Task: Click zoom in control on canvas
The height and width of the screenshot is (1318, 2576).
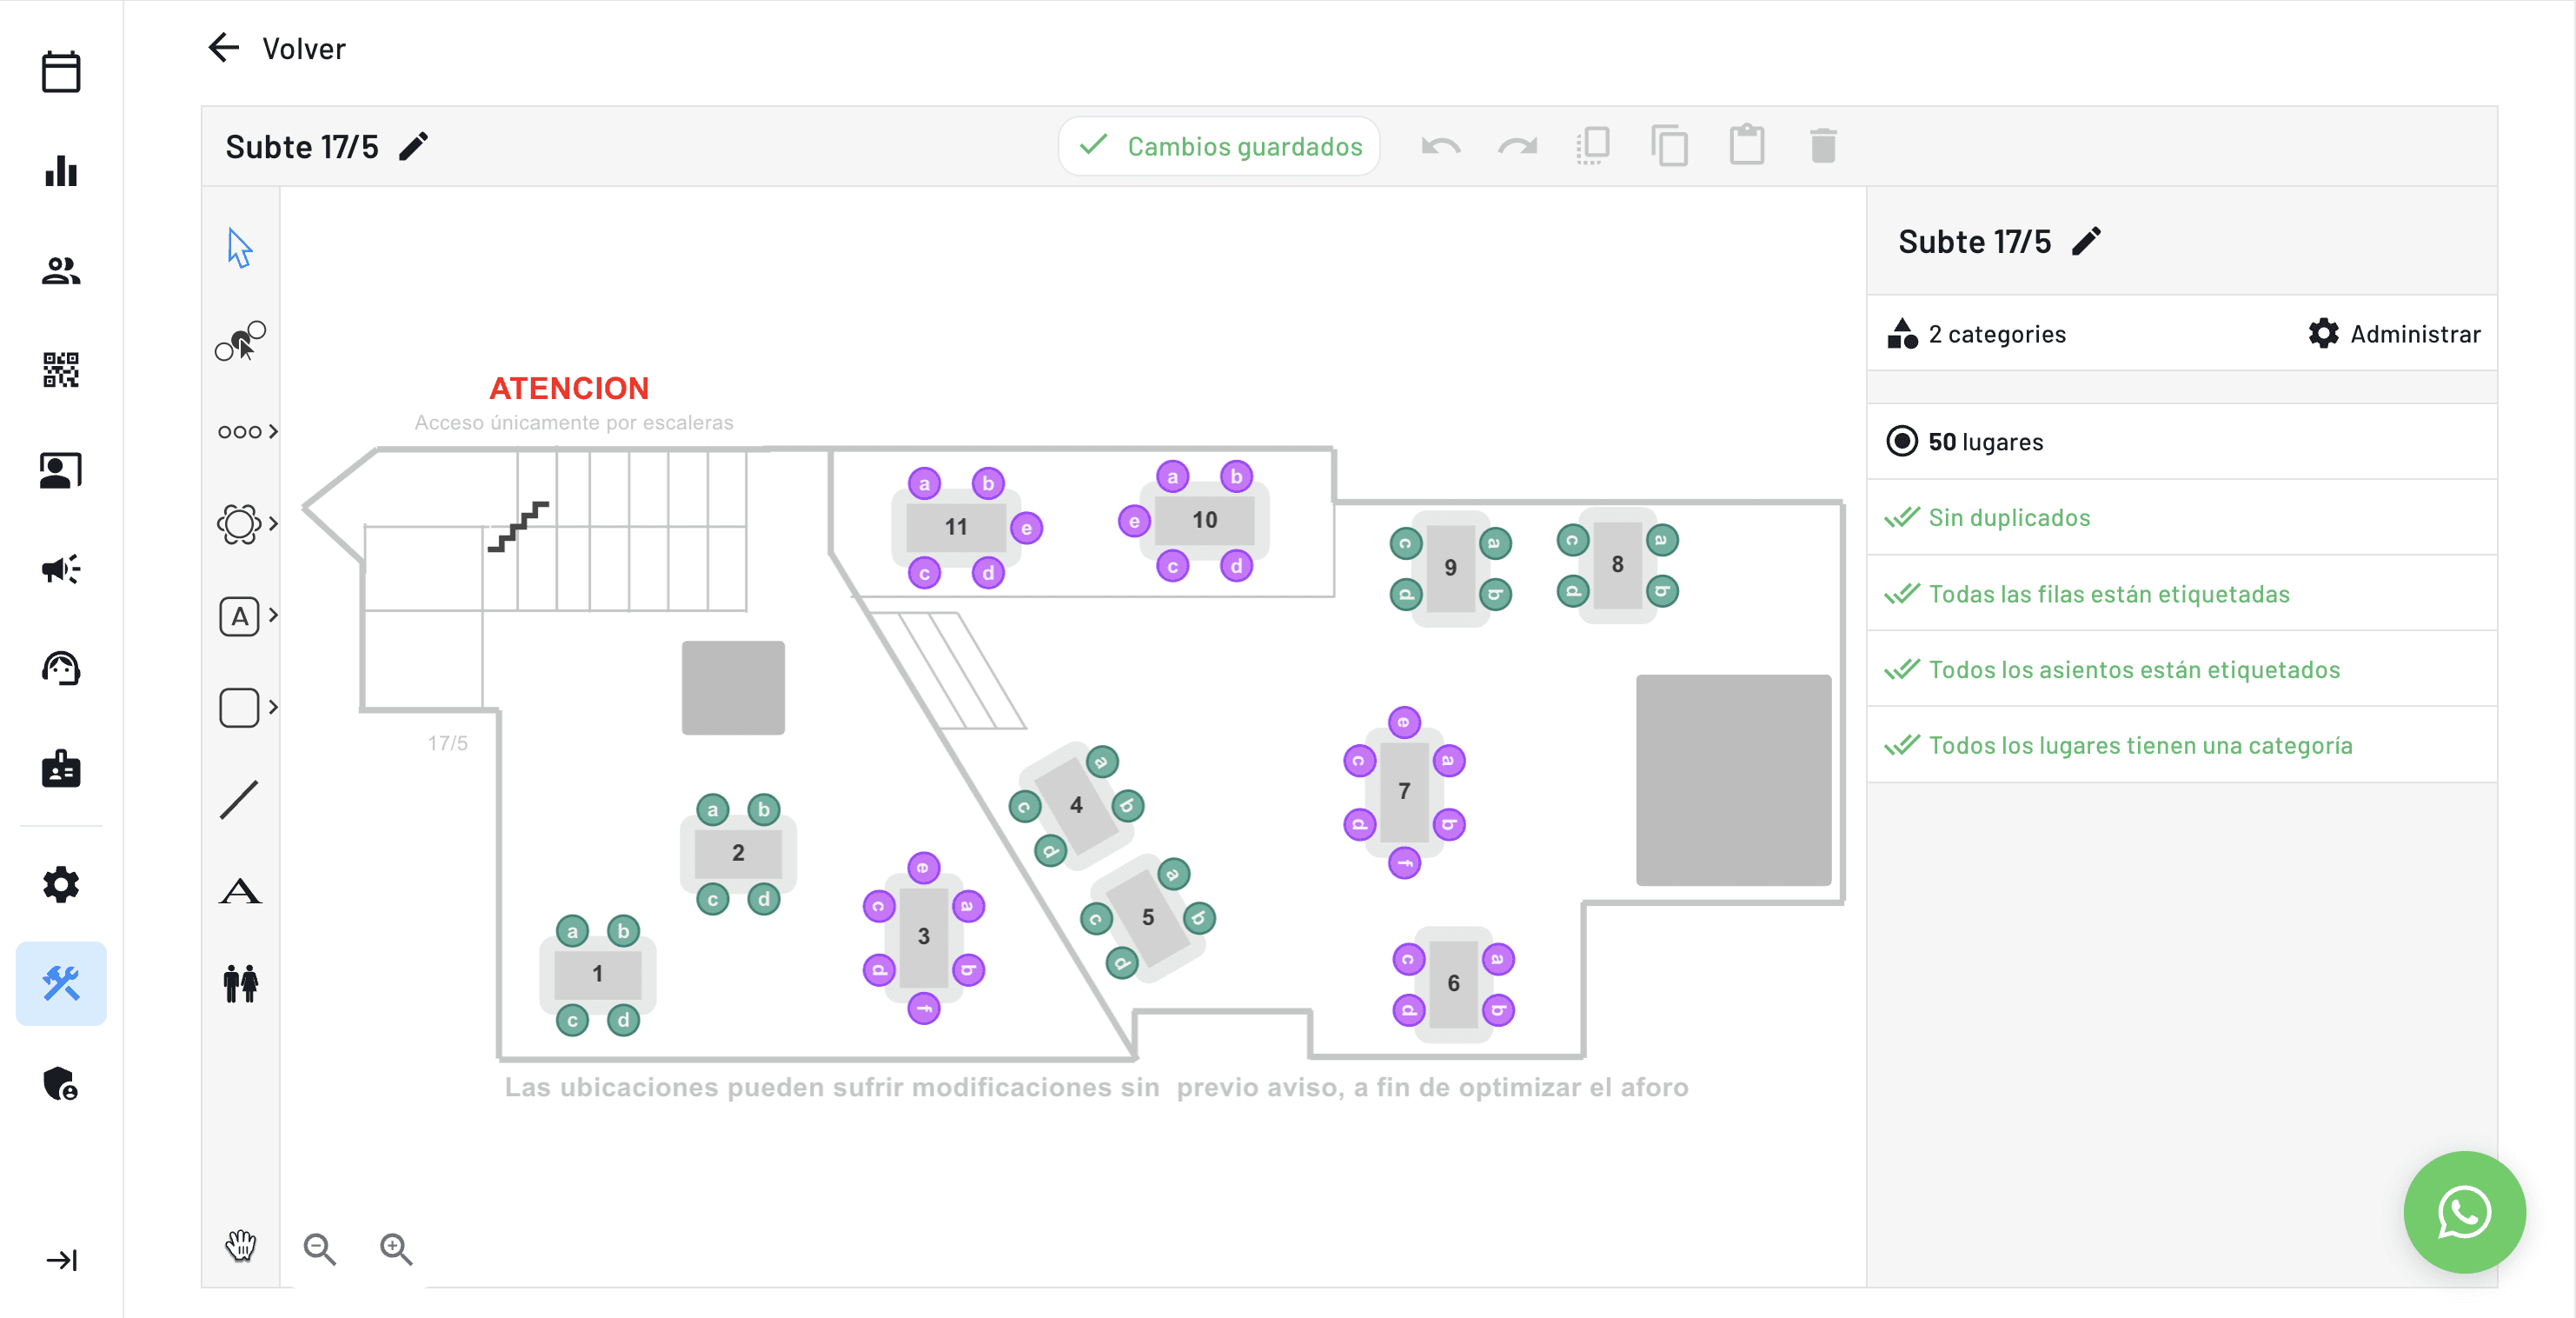Action: click(395, 1248)
